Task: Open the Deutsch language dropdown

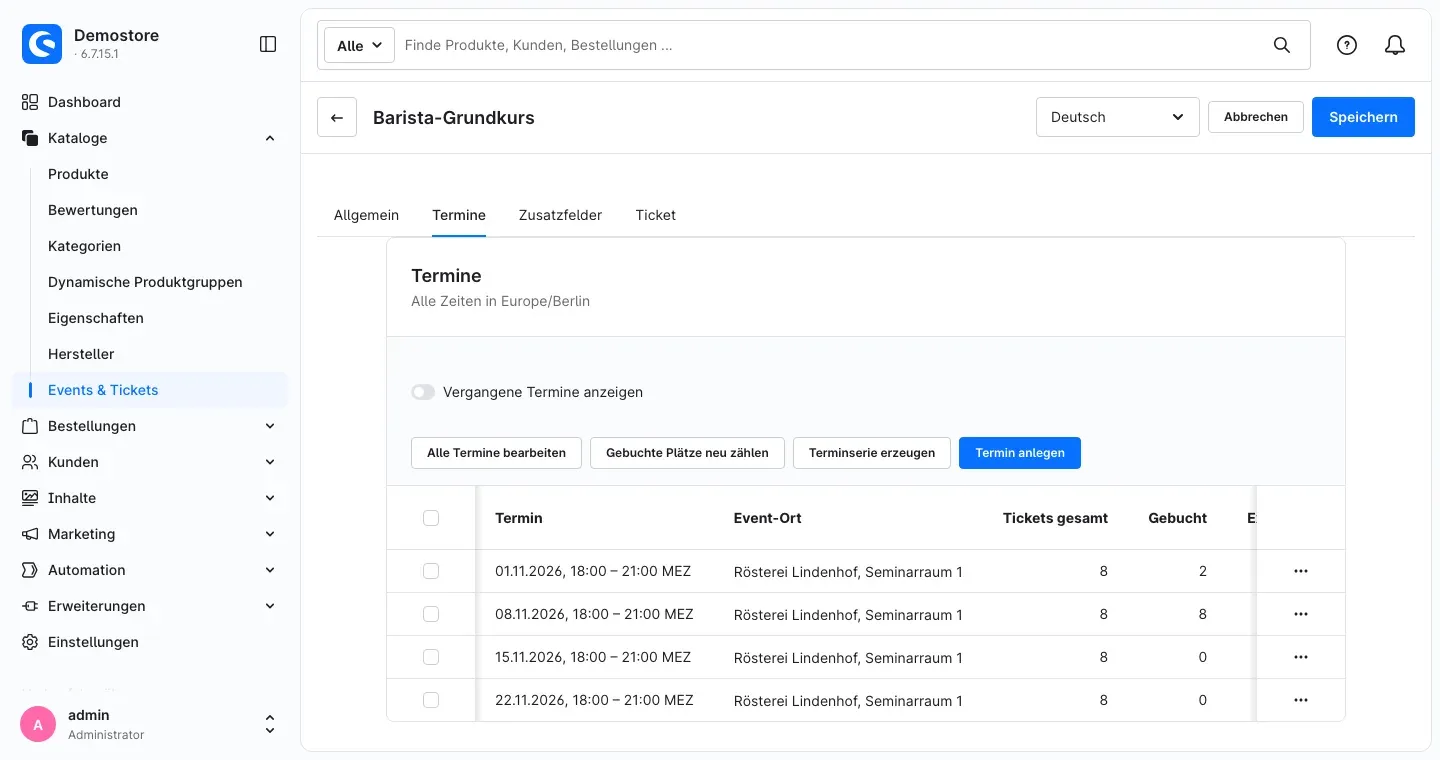Action: coord(1118,117)
